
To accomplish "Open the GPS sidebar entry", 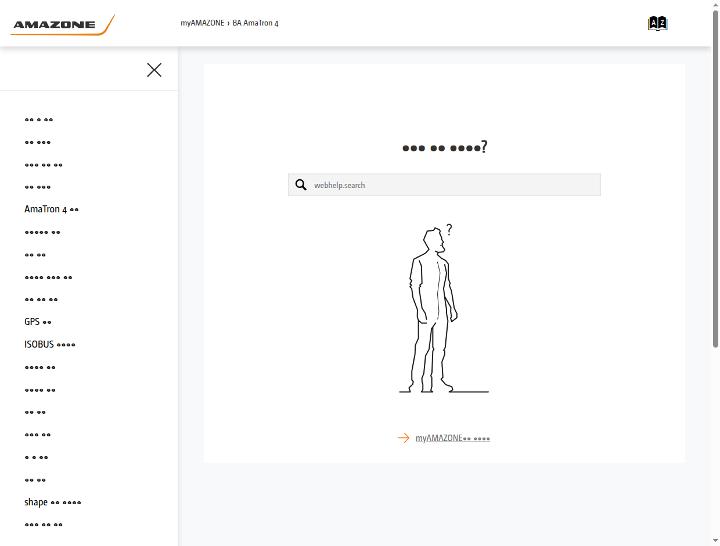I will coord(38,322).
